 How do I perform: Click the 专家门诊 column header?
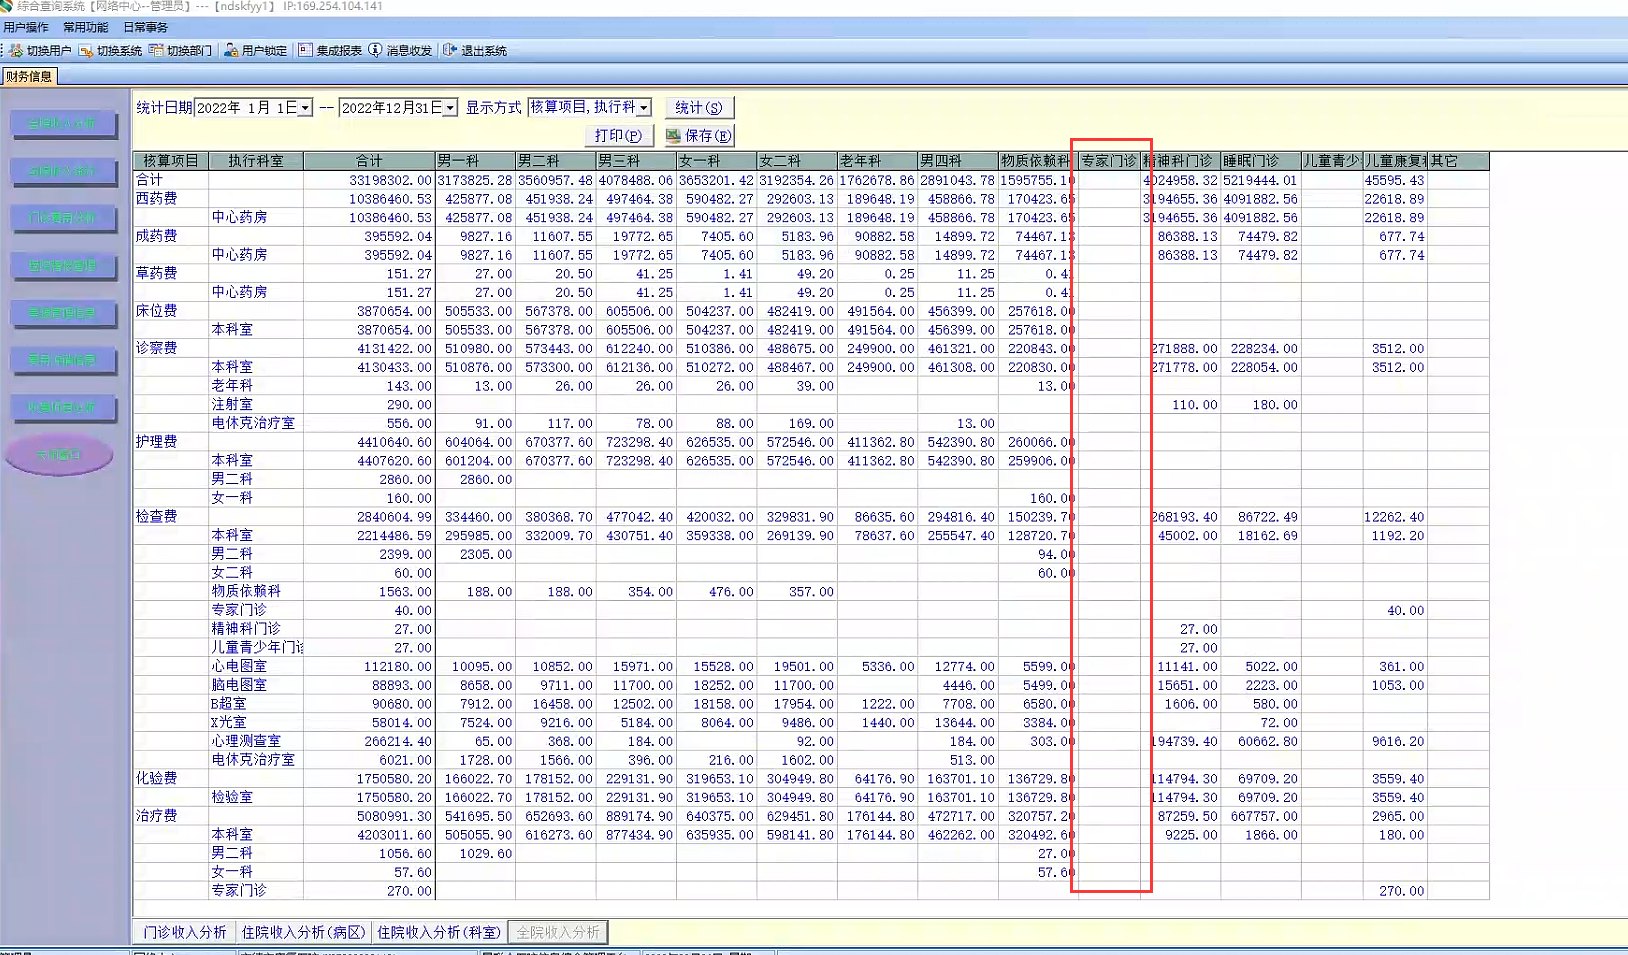1109,161
